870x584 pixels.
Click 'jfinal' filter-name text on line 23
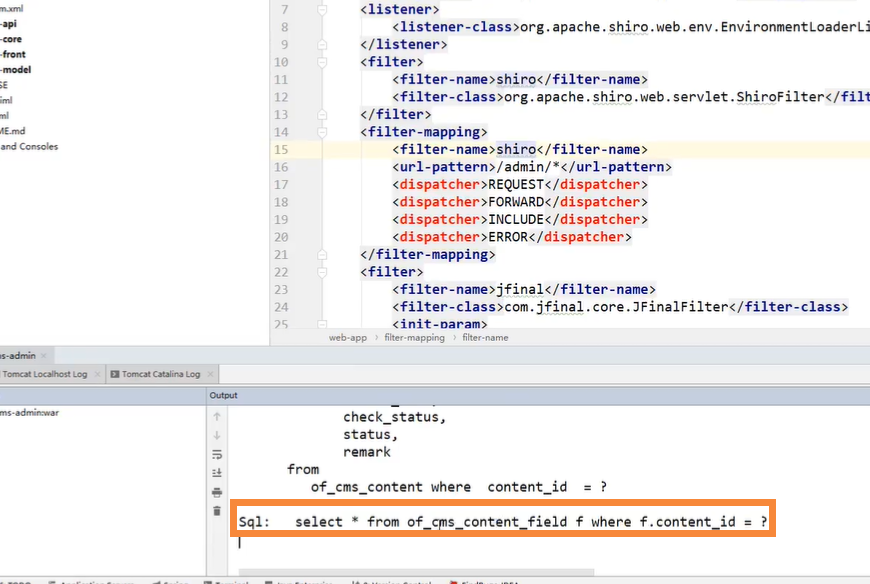coord(520,290)
